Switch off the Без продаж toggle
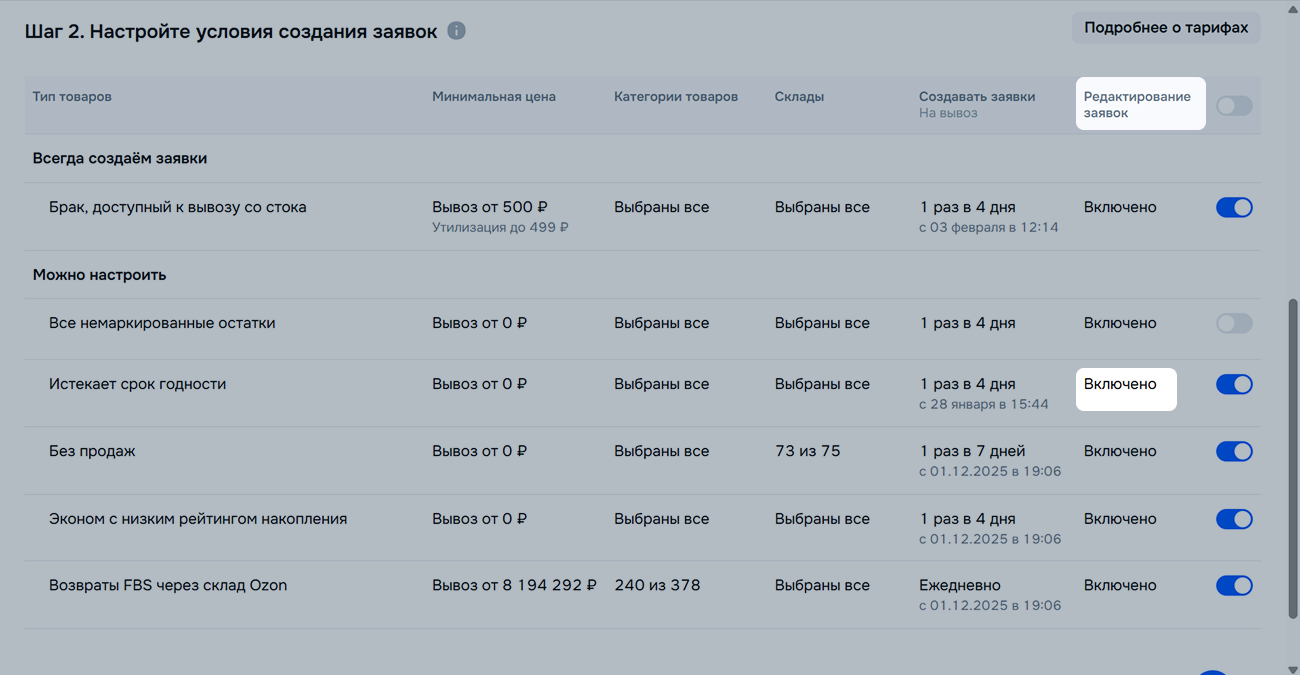Image resolution: width=1300 pixels, height=675 pixels. click(1234, 451)
